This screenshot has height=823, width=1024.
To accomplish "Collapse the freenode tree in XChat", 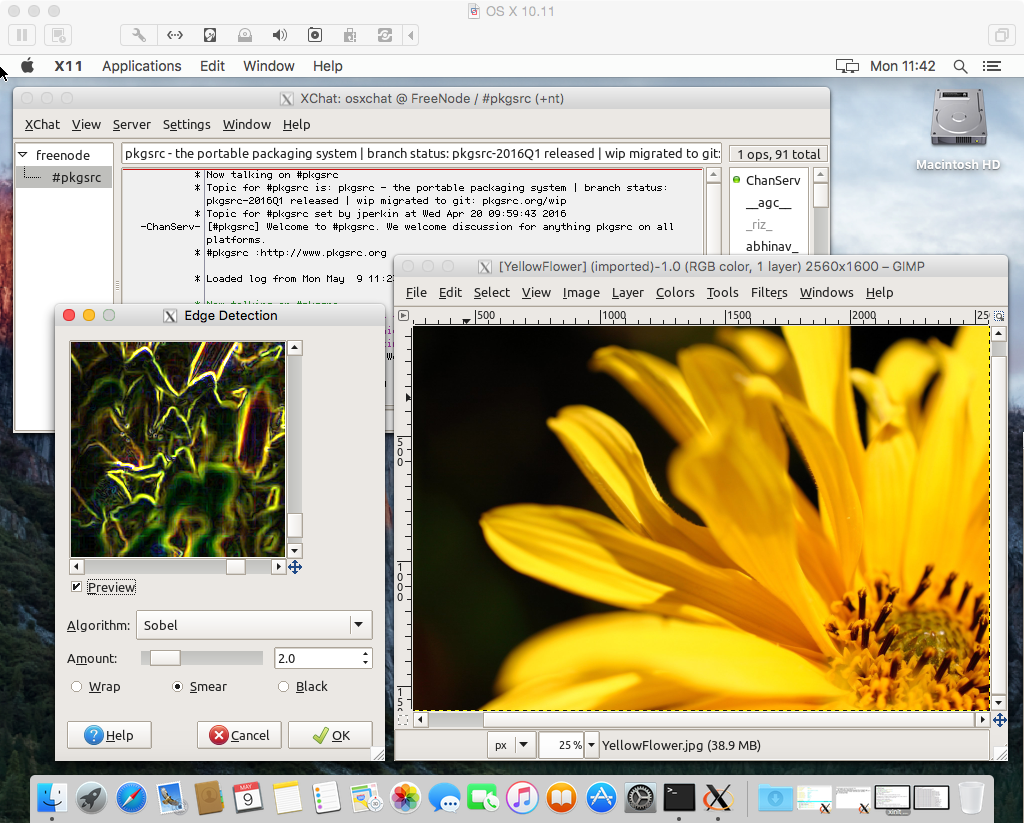I will [x=23, y=155].
